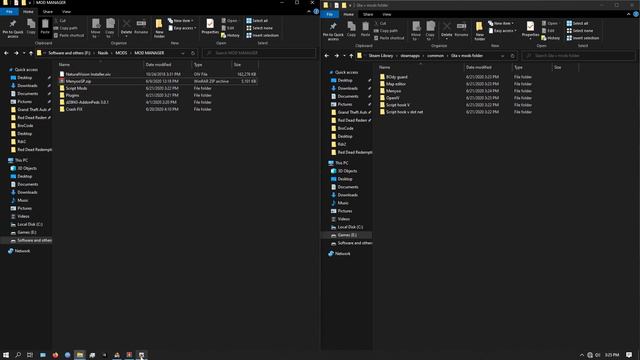The width and height of the screenshot is (640, 360).
Task: Open Properties in MOD MANAGER ribbon
Action: click(210, 27)
